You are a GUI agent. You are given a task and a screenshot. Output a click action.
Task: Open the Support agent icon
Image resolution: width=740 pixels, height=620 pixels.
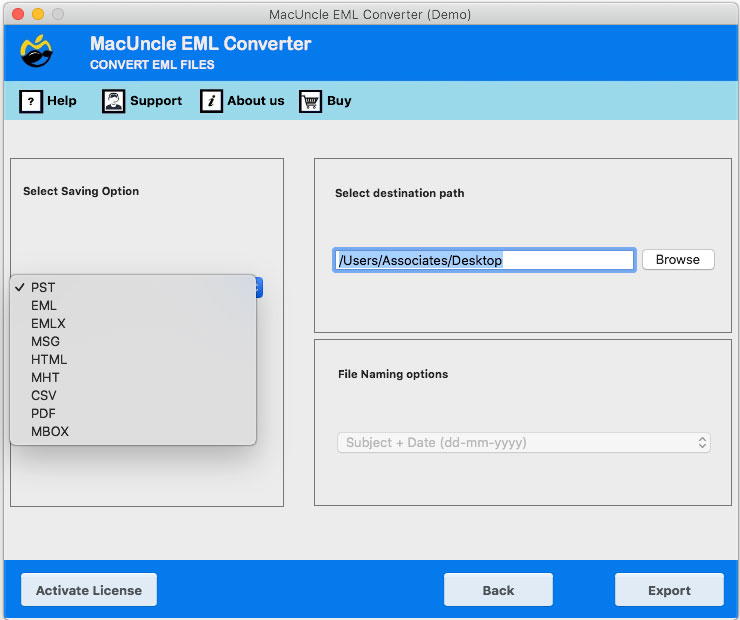(113, 101)
